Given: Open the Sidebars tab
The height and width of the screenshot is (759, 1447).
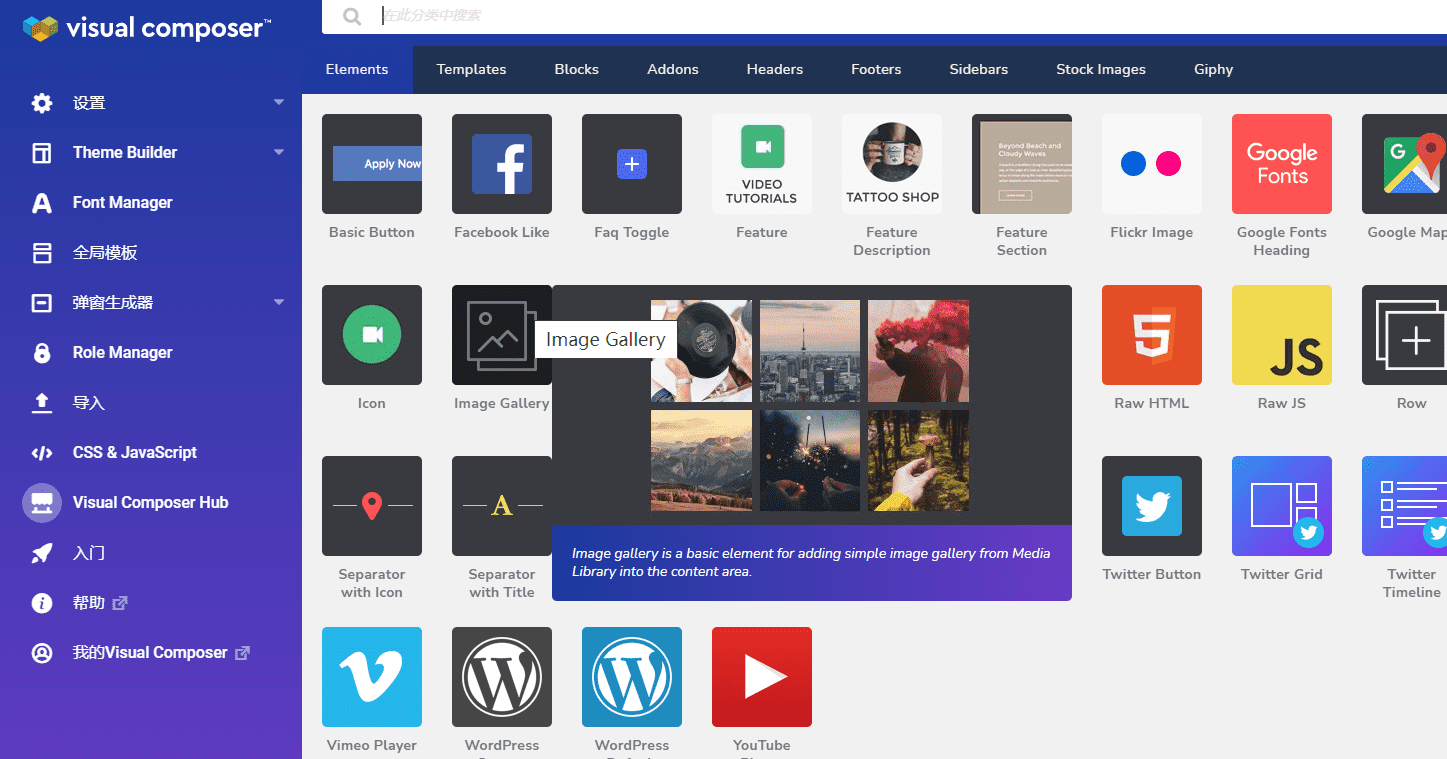Looking at the screenshot, I should click(x=979, y=70).
